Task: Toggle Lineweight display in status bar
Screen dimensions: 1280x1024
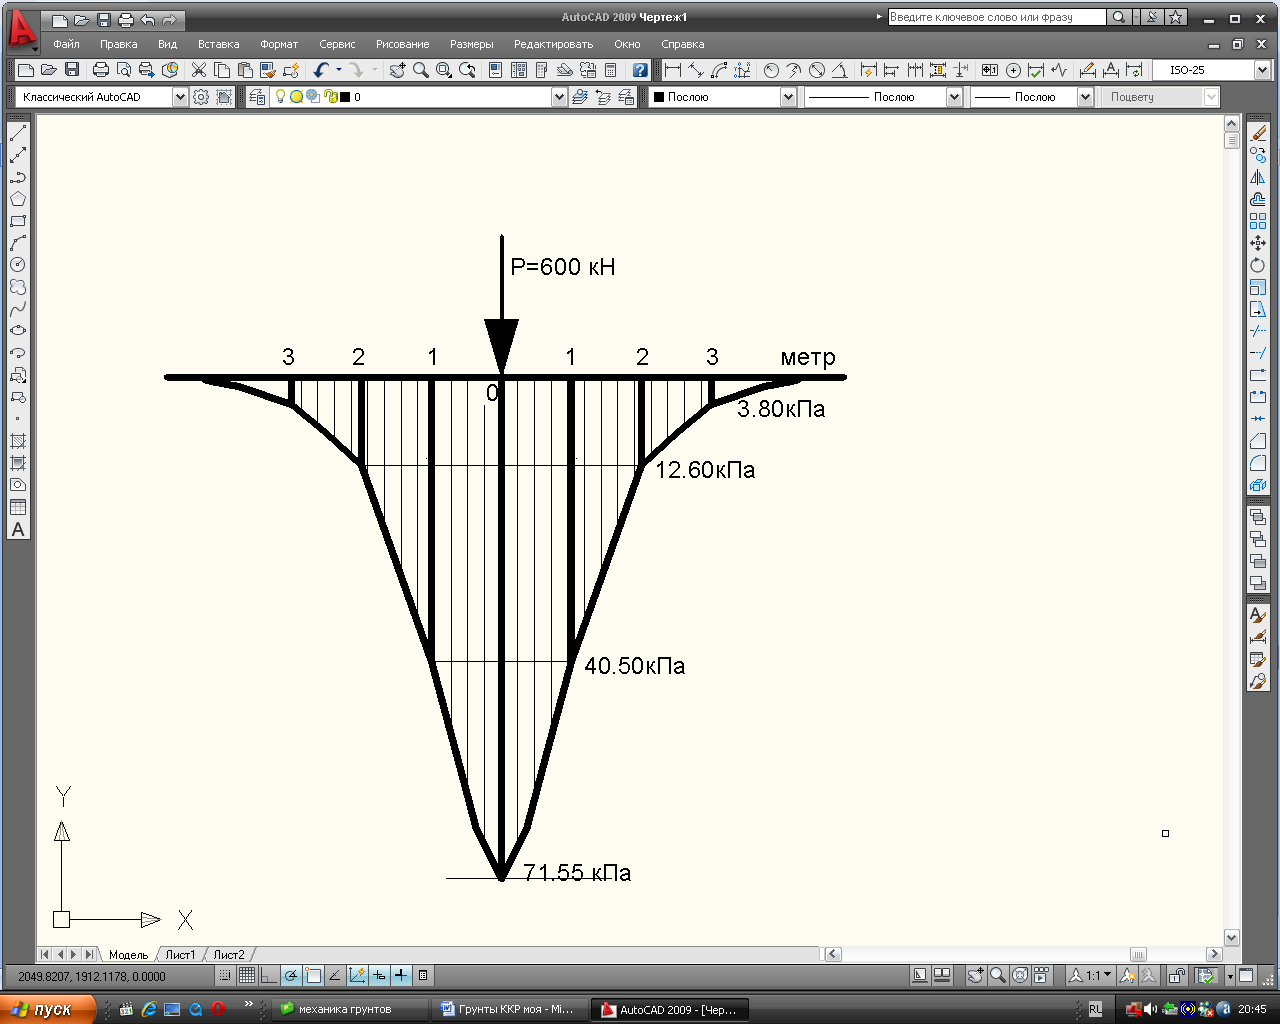Action: [401, 976]
